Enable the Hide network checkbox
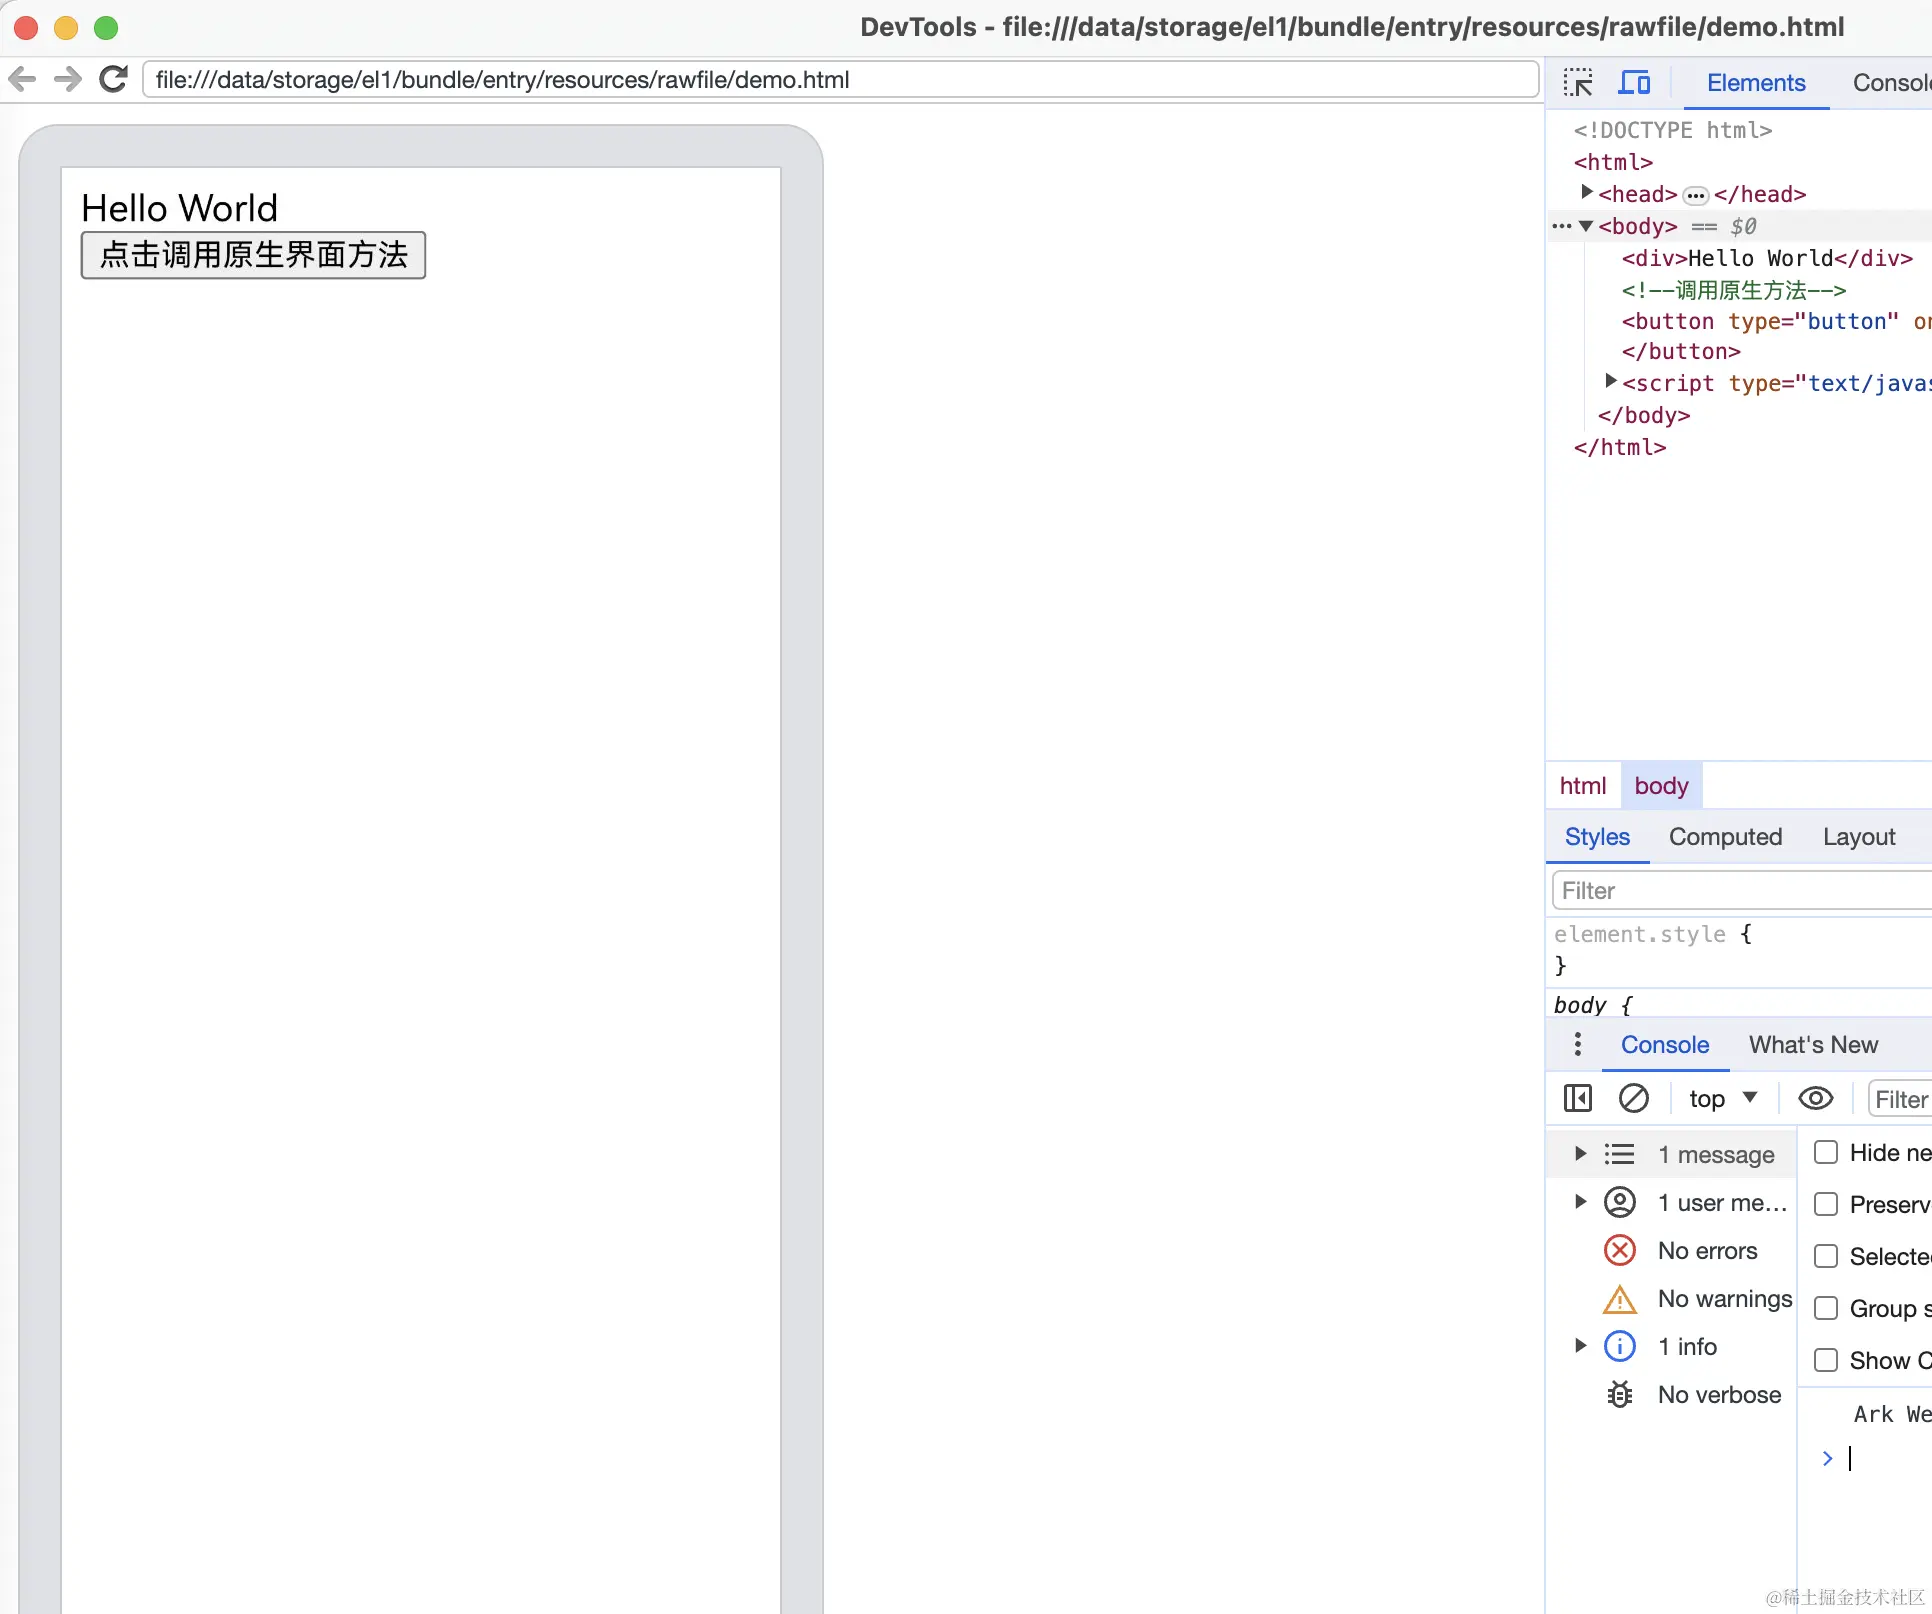1932x1614 pixels. pos(1826,1152)
